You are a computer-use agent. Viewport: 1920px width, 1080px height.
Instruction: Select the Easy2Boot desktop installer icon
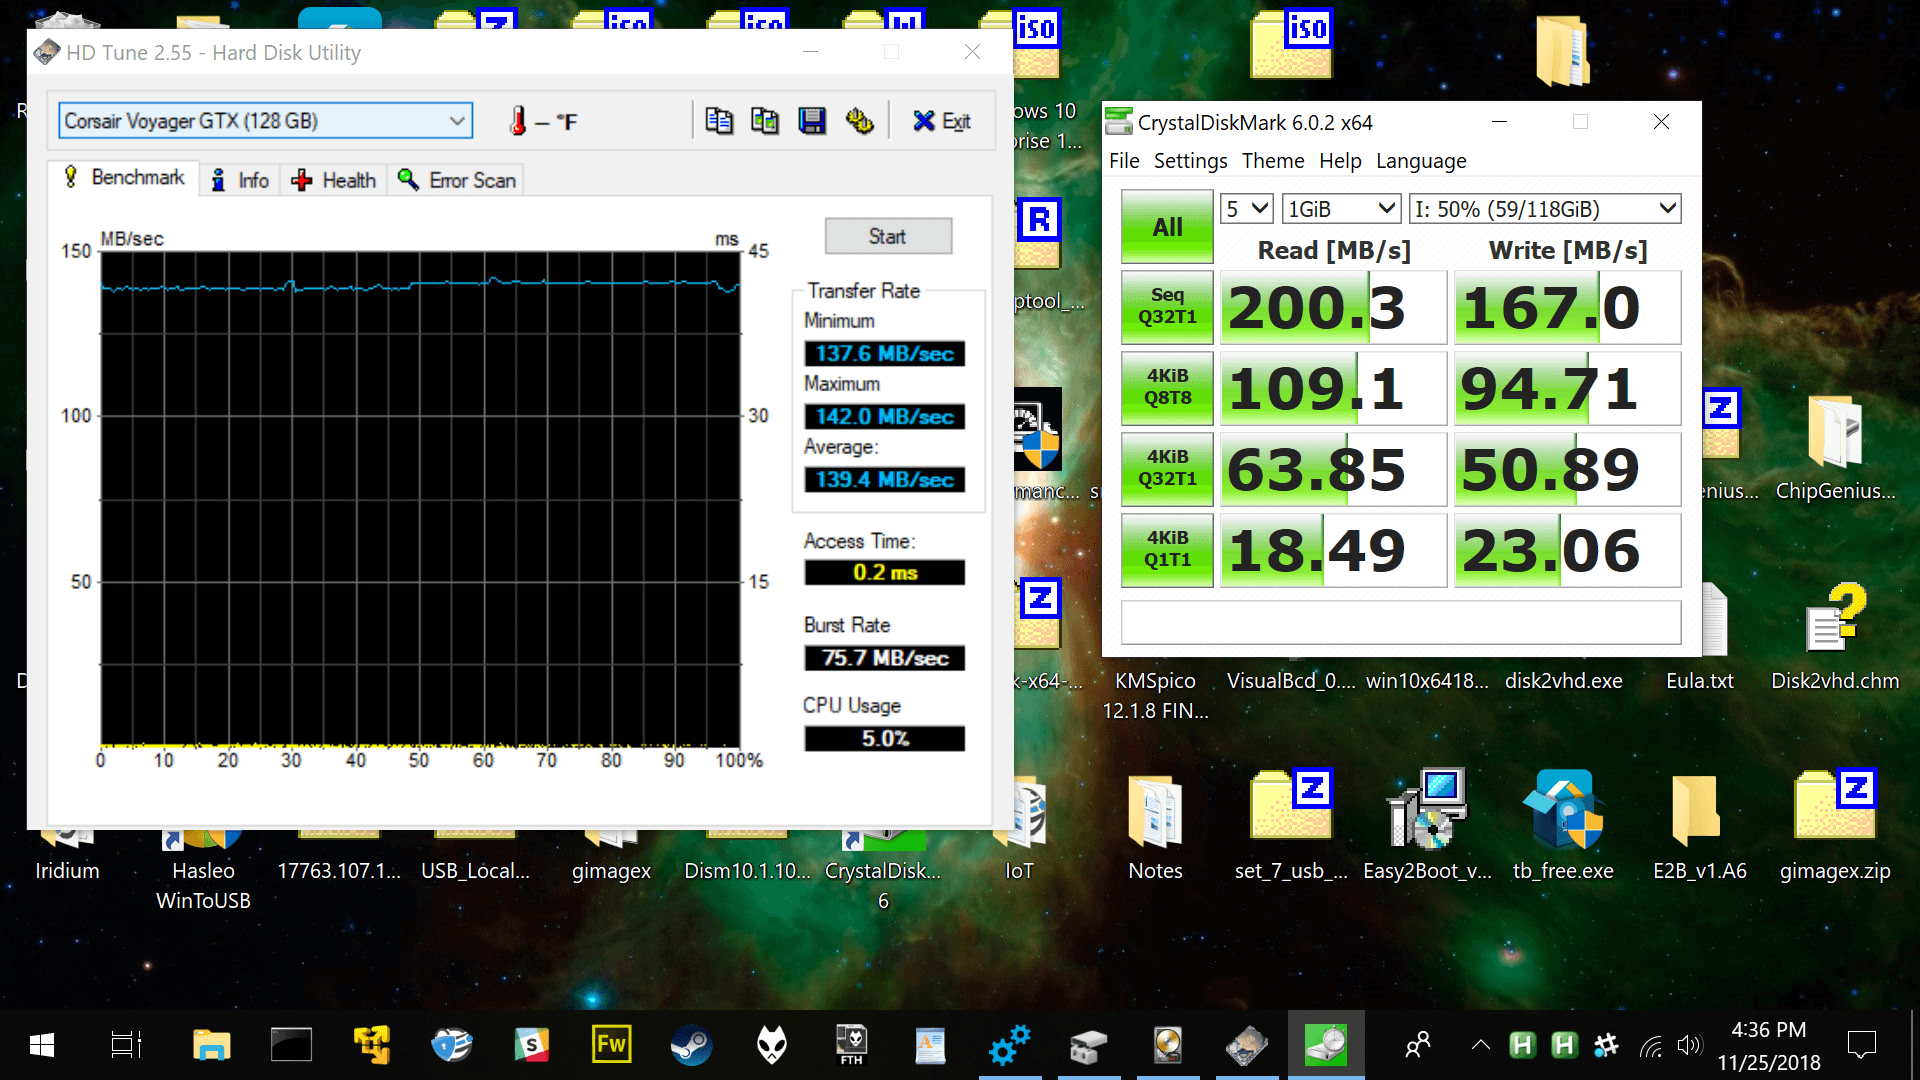[1428, 827]
